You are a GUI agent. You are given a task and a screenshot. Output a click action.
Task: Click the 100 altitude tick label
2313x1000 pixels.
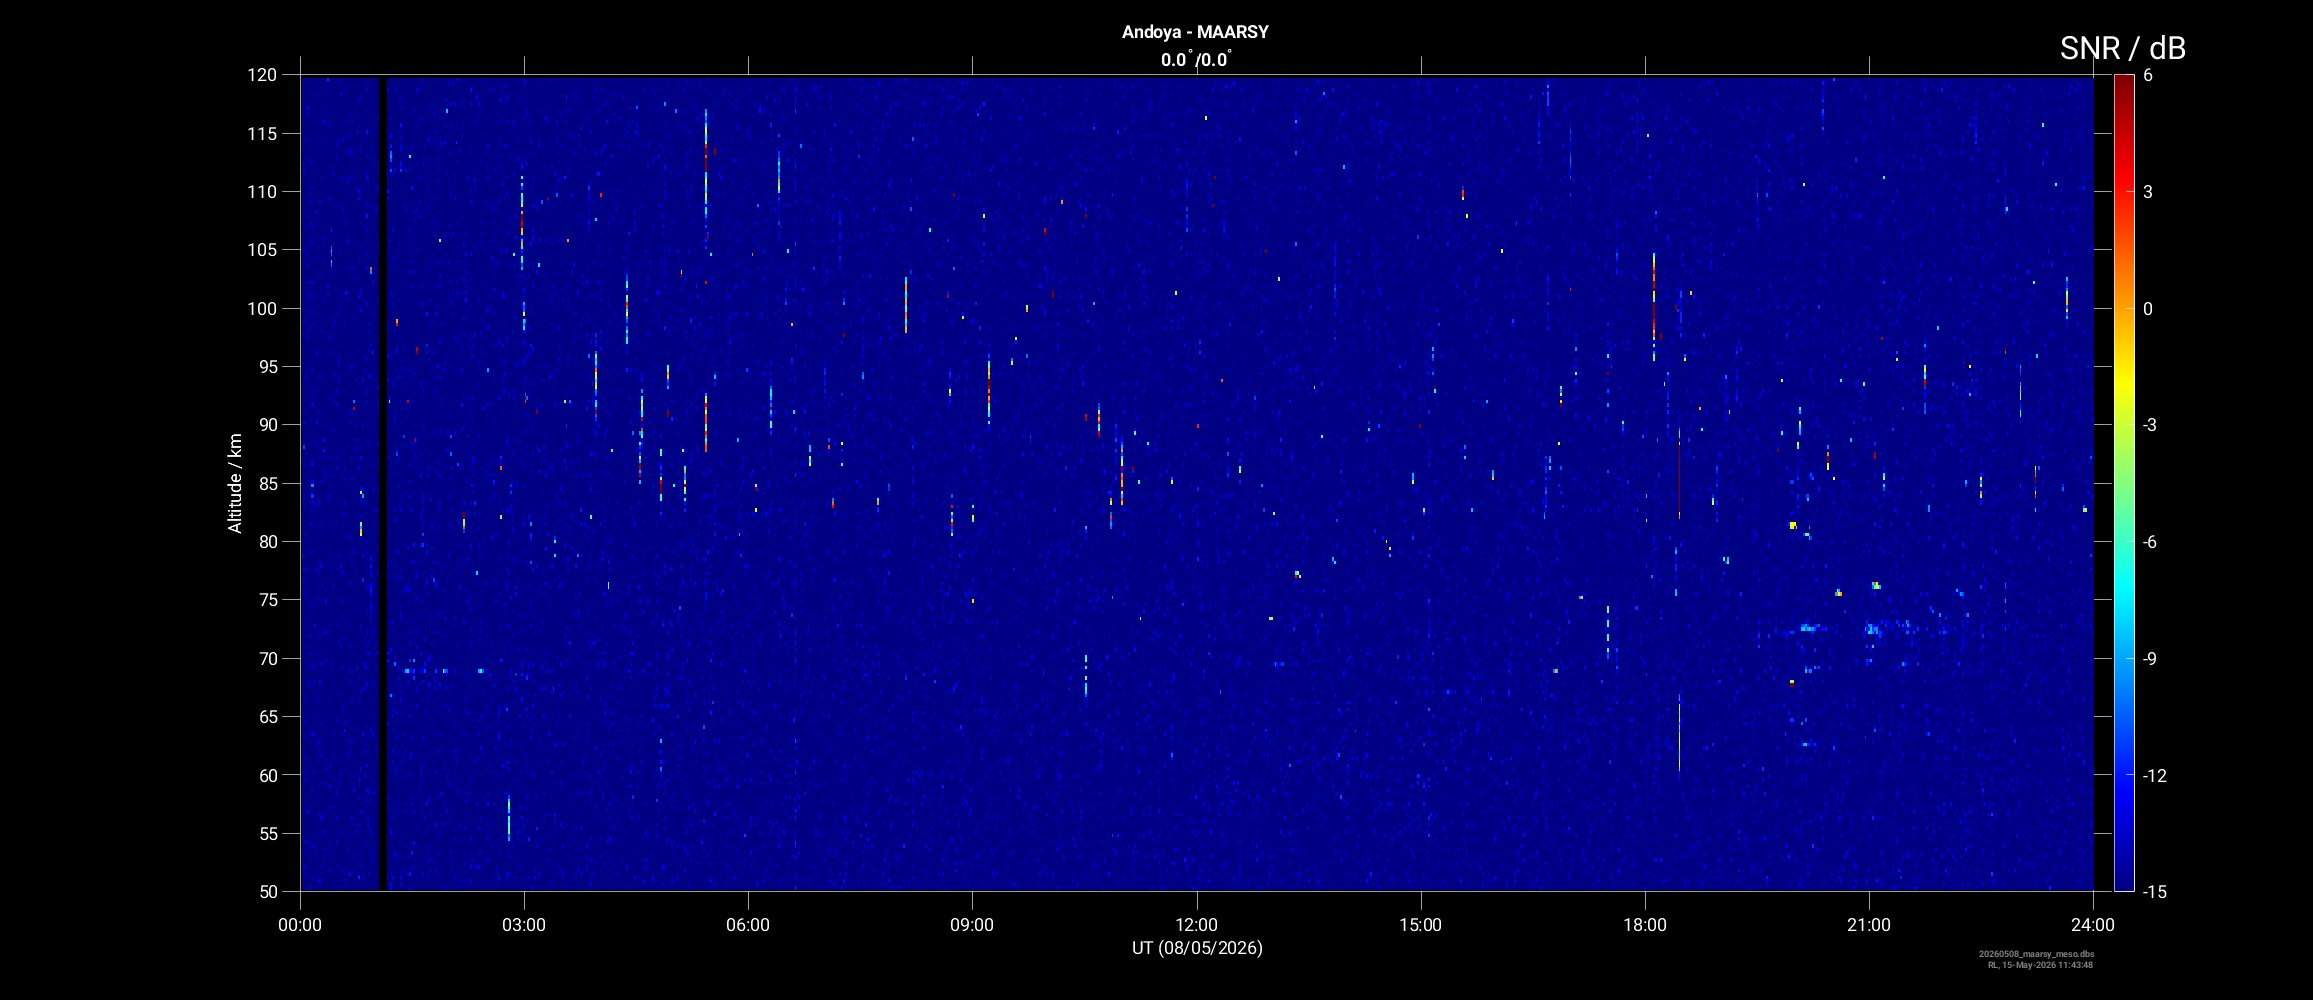262,308
